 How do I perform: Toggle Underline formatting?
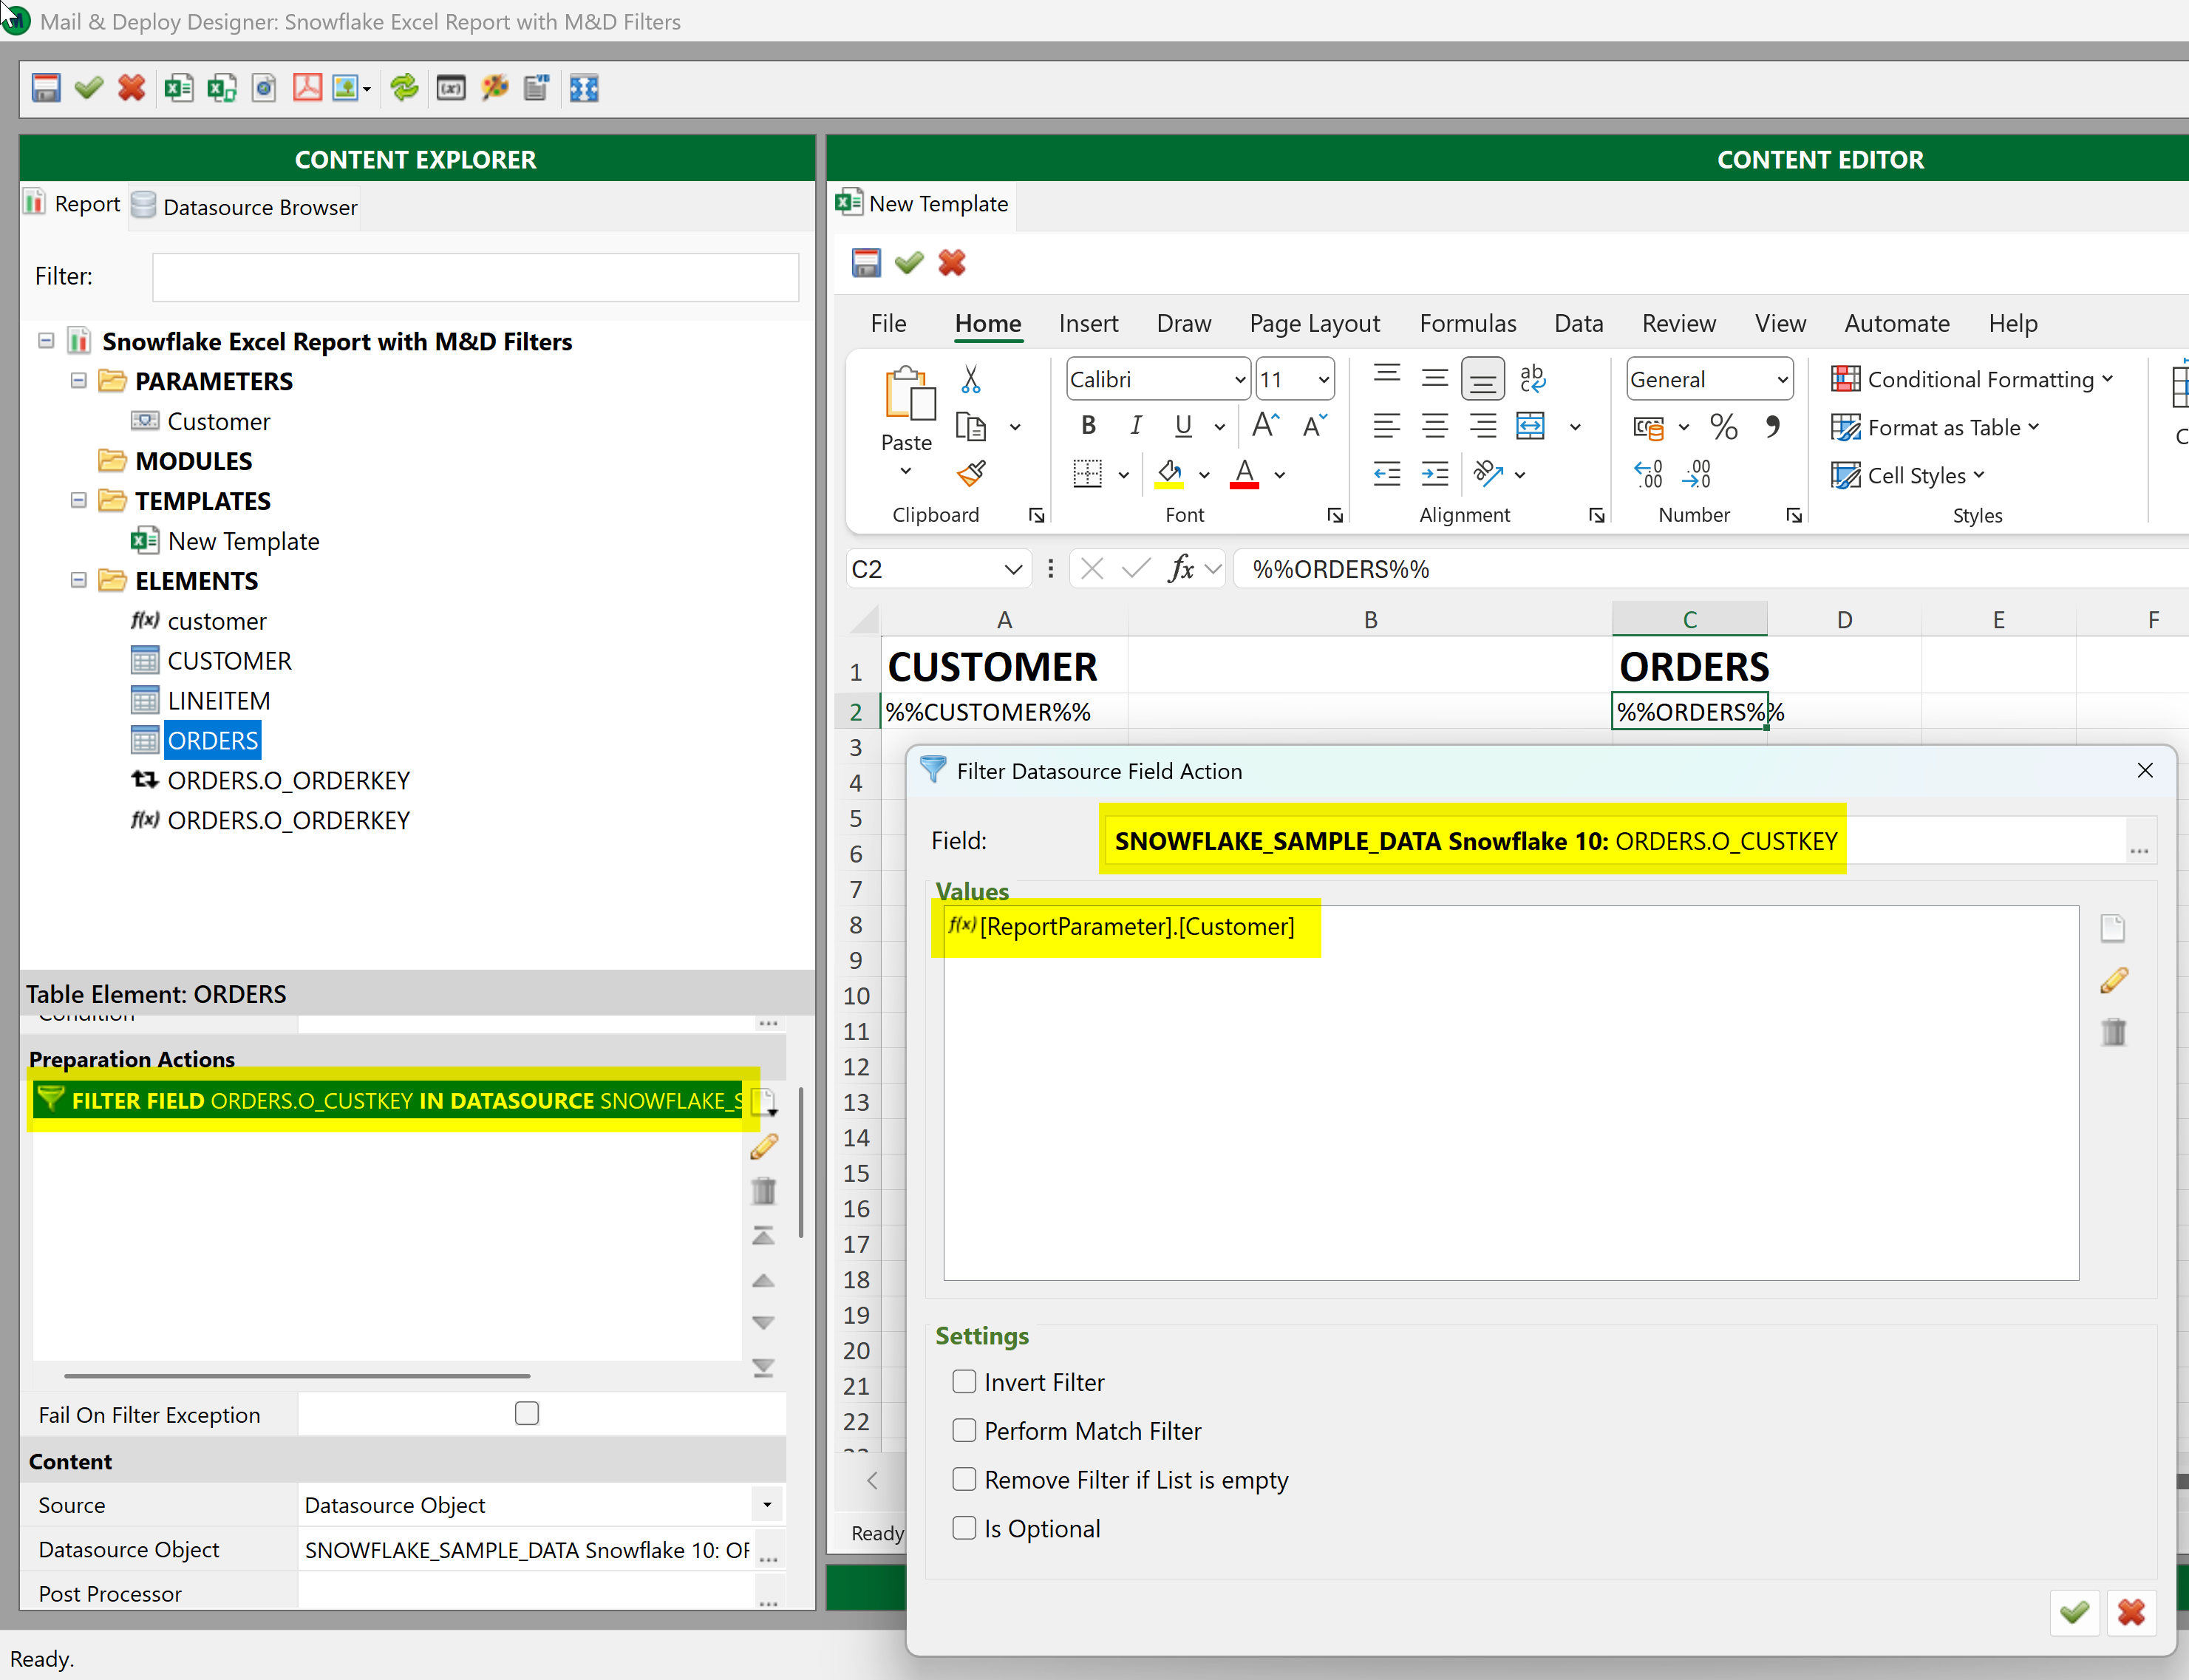click(x=1183, y=426)
